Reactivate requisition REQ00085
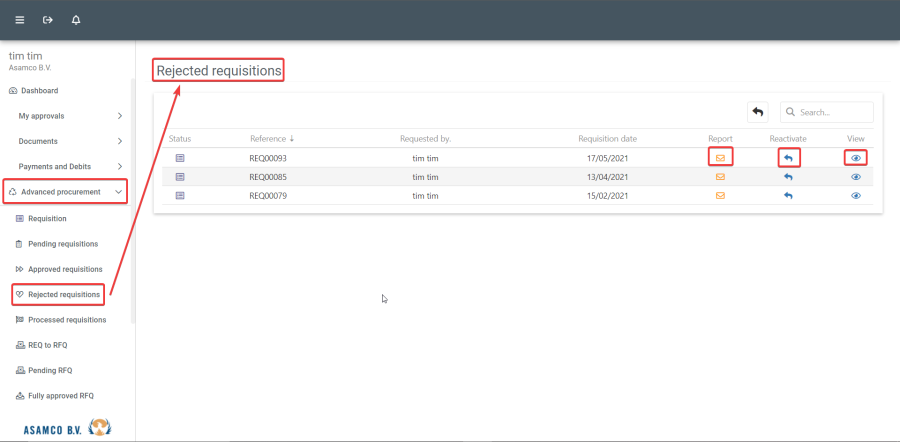This screenshot has height=442, width=900. tap(788, 177)
